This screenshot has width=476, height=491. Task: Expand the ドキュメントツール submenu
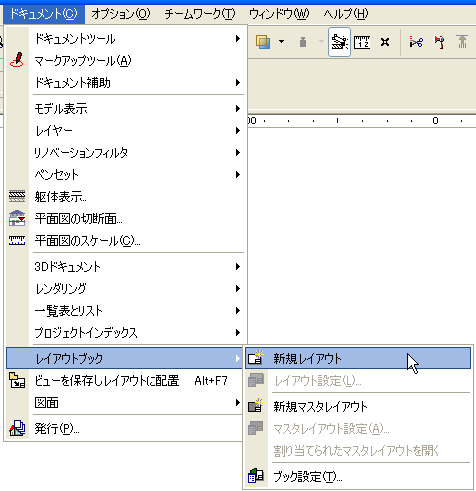125,39
